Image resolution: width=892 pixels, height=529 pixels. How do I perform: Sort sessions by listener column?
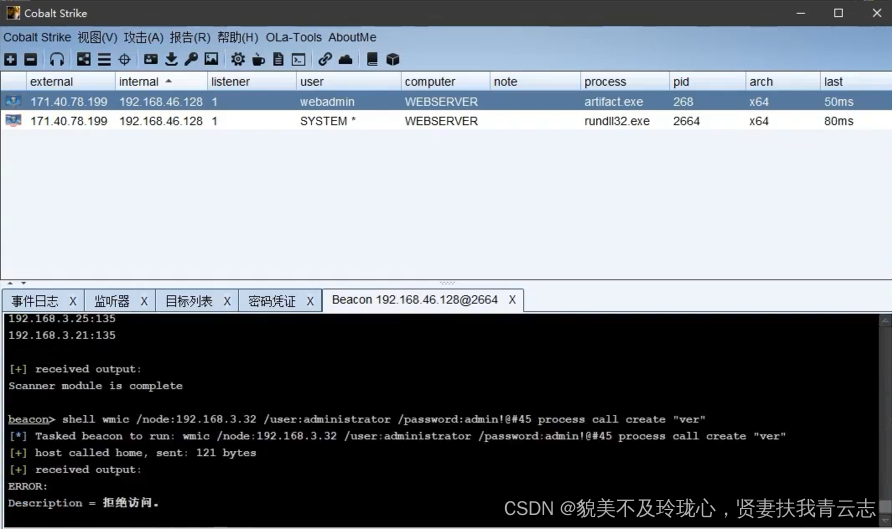tap(251, 81)
